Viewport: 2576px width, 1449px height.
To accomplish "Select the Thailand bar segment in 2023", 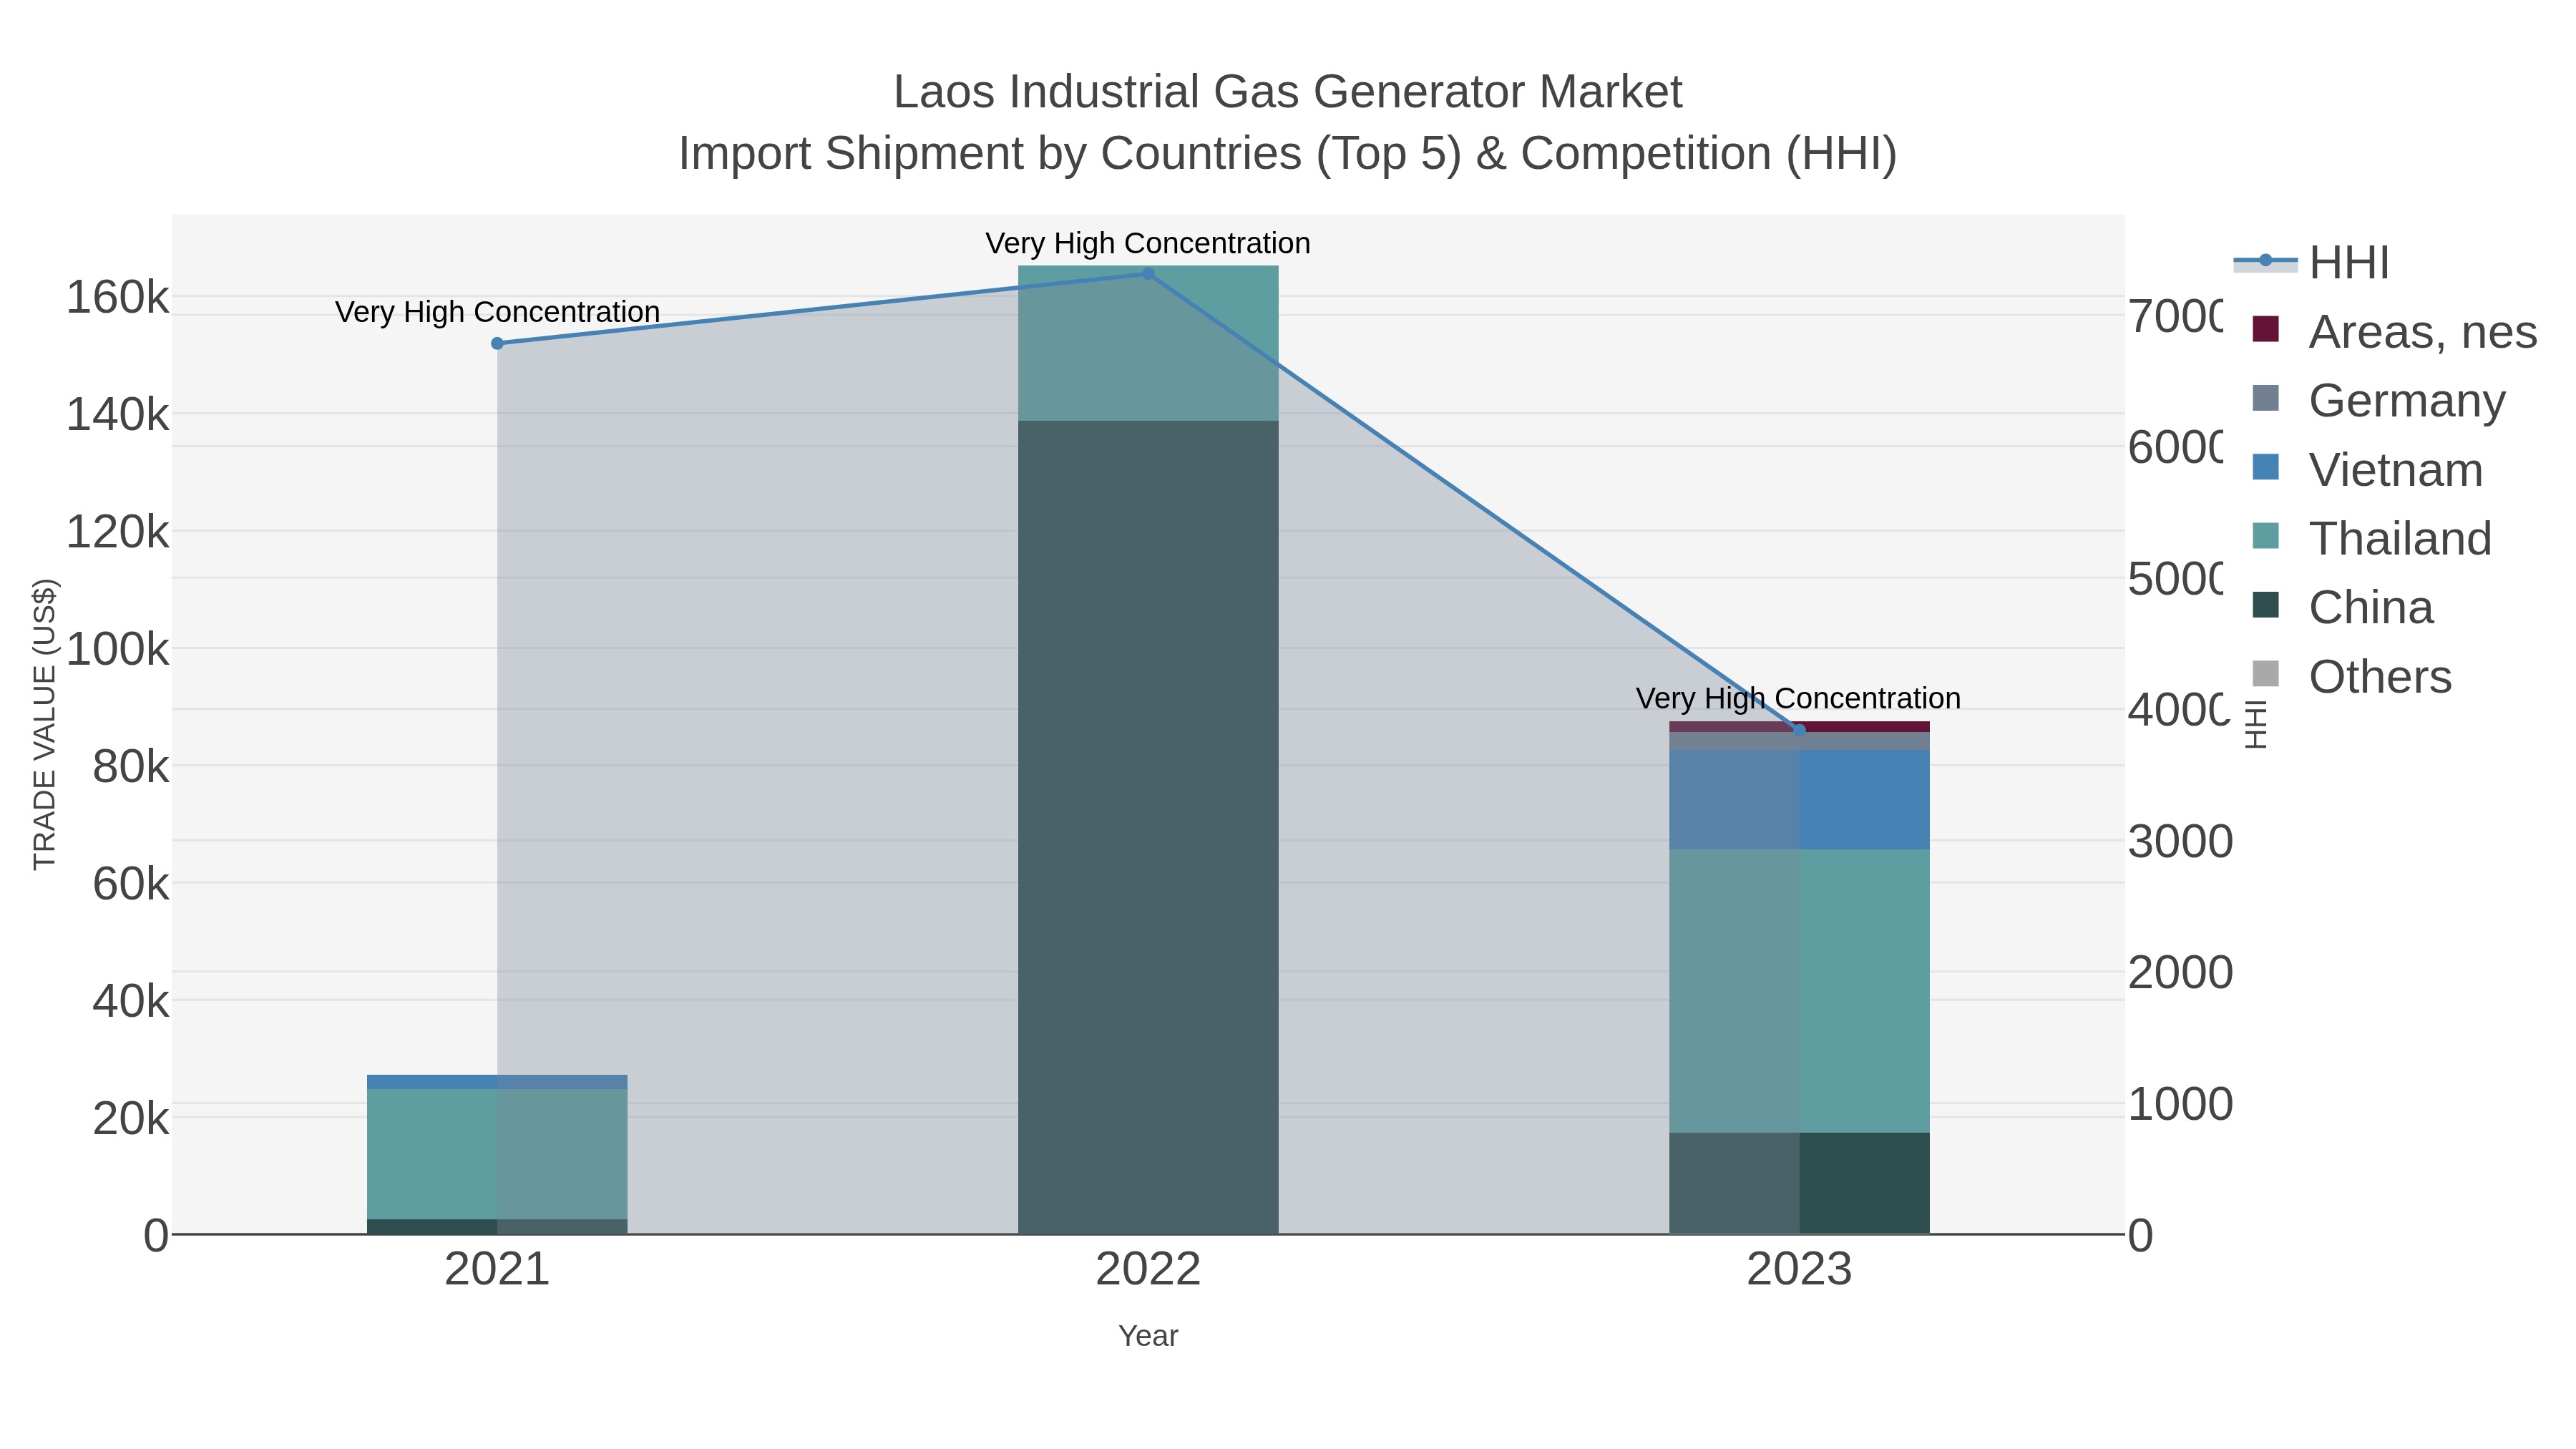I will pos(1799,991).
